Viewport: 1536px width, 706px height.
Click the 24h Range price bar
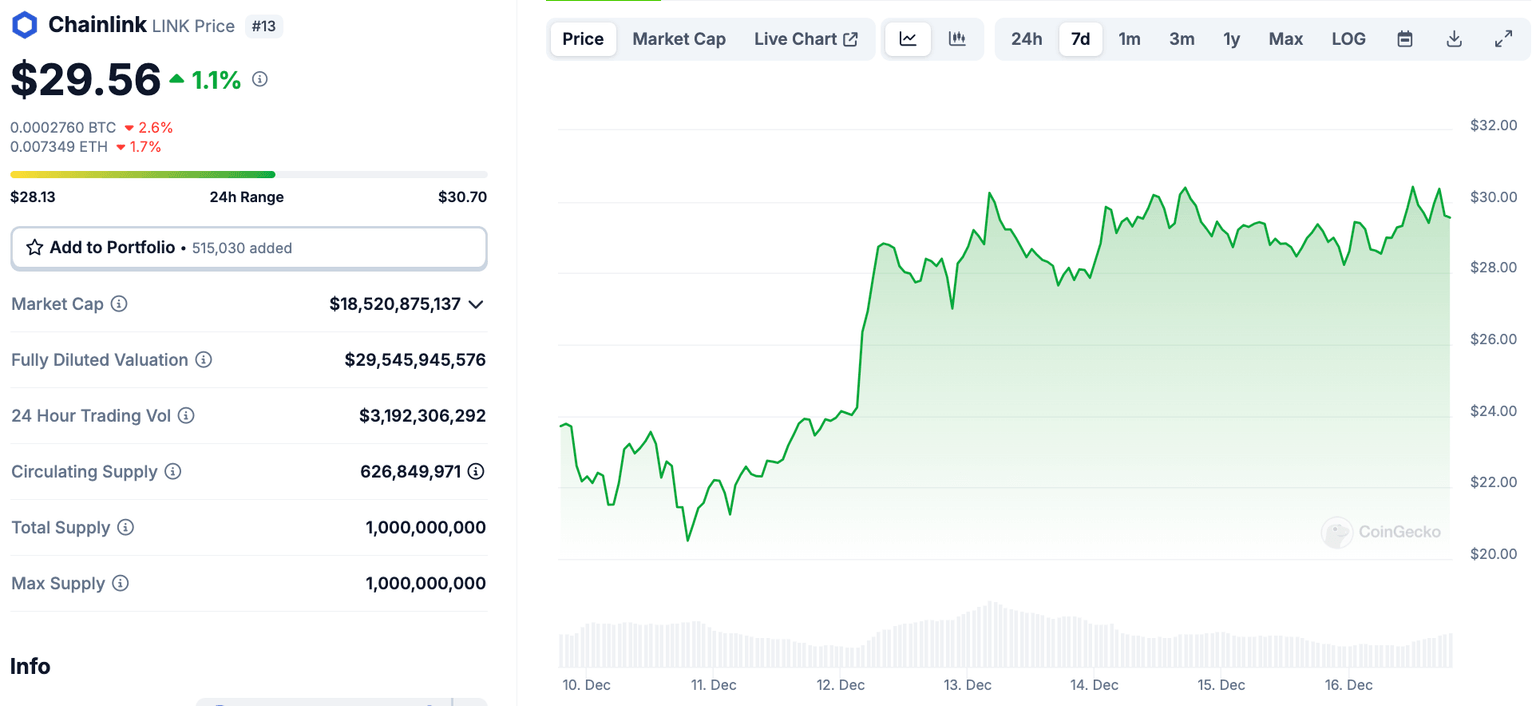pos(249,175)
